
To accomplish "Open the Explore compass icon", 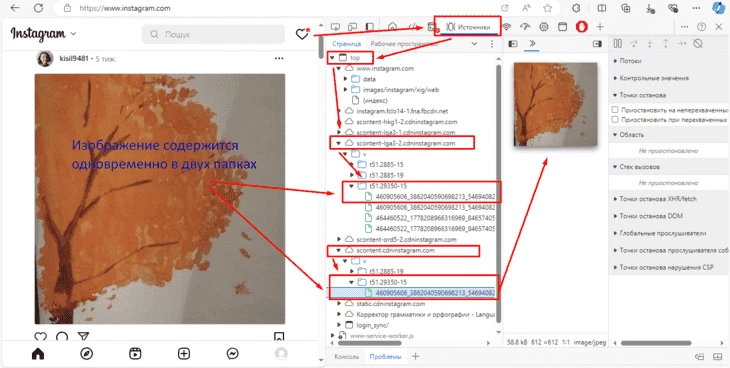I will tap(87, 354).
